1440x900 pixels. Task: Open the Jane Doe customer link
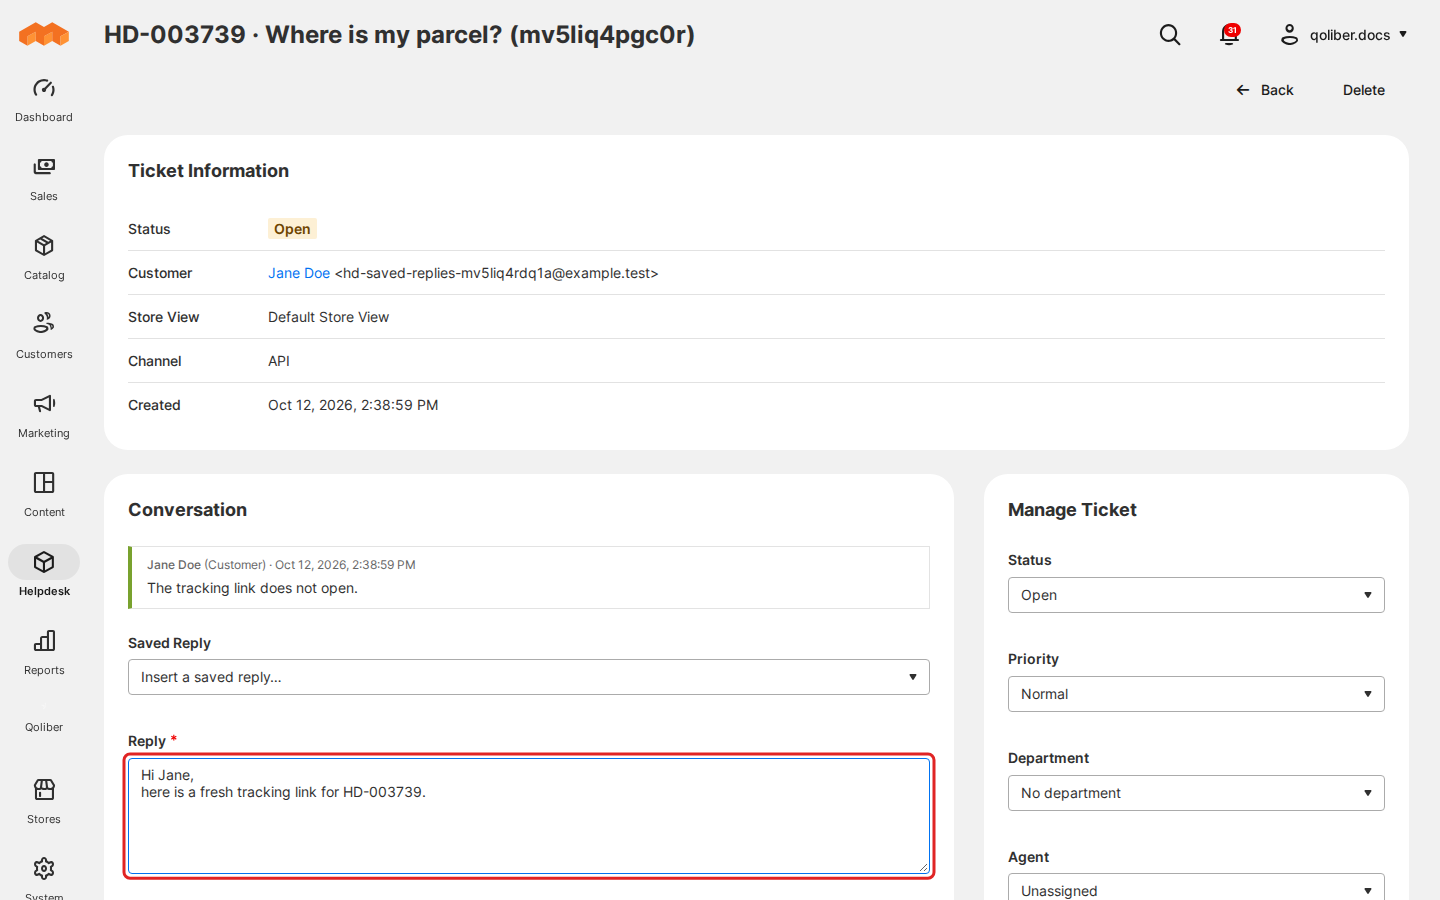click(x=299, y=273)
